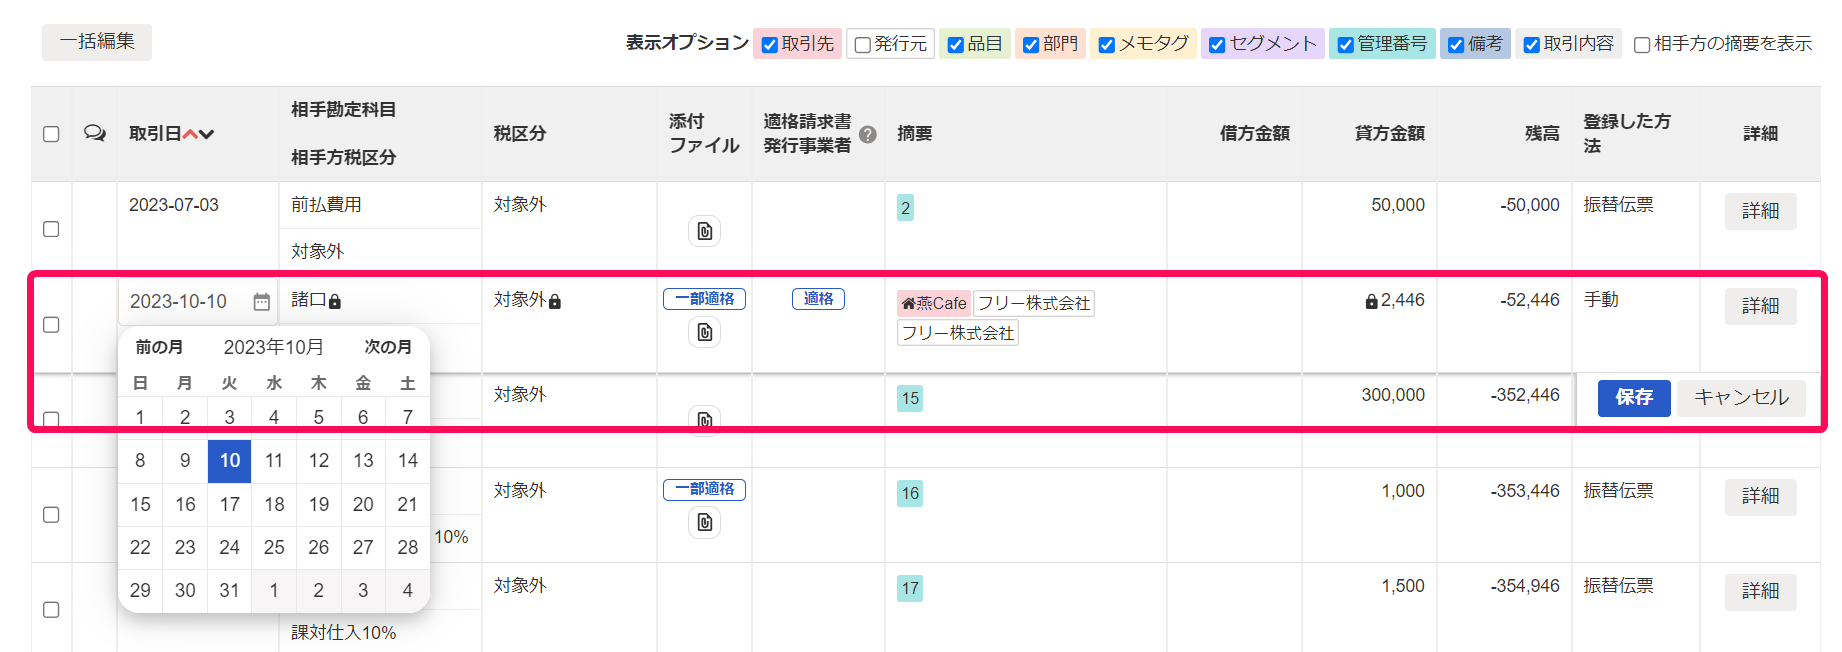Toggle the 取引先 display option

770,45
